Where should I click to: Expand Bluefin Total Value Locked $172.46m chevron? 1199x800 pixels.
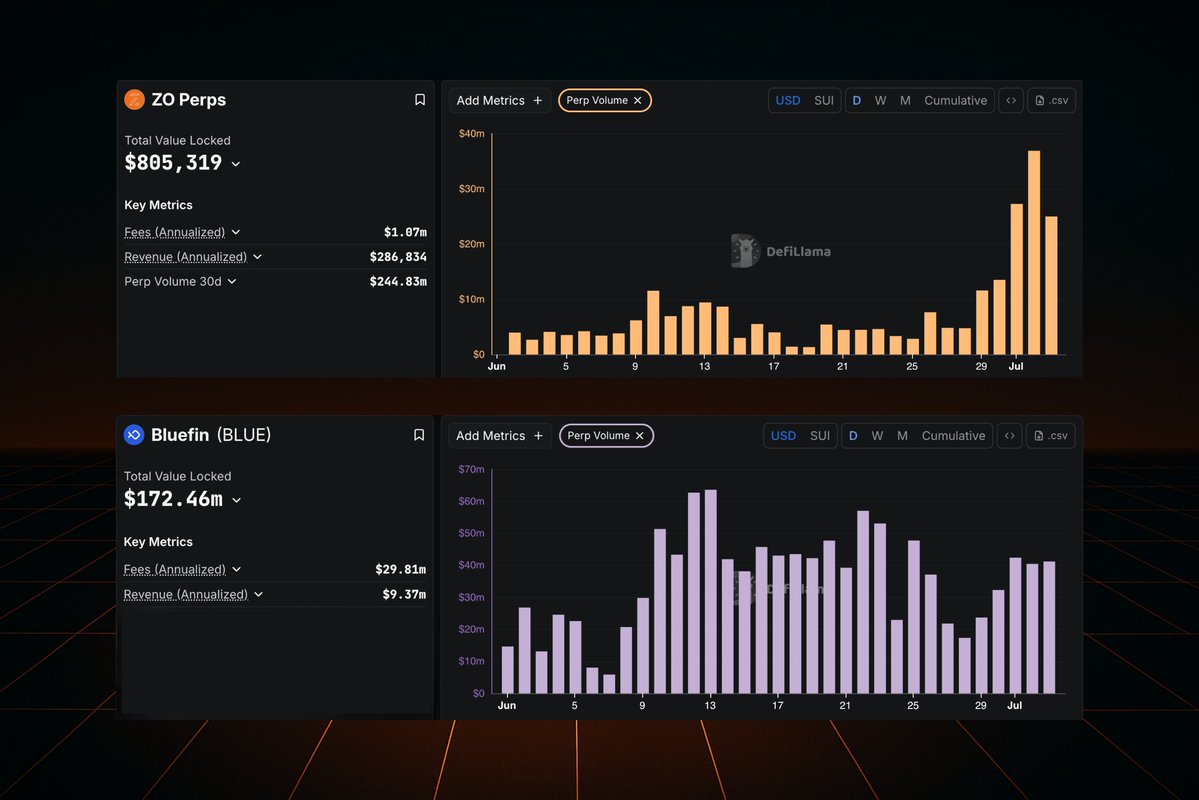coord(236,500)
